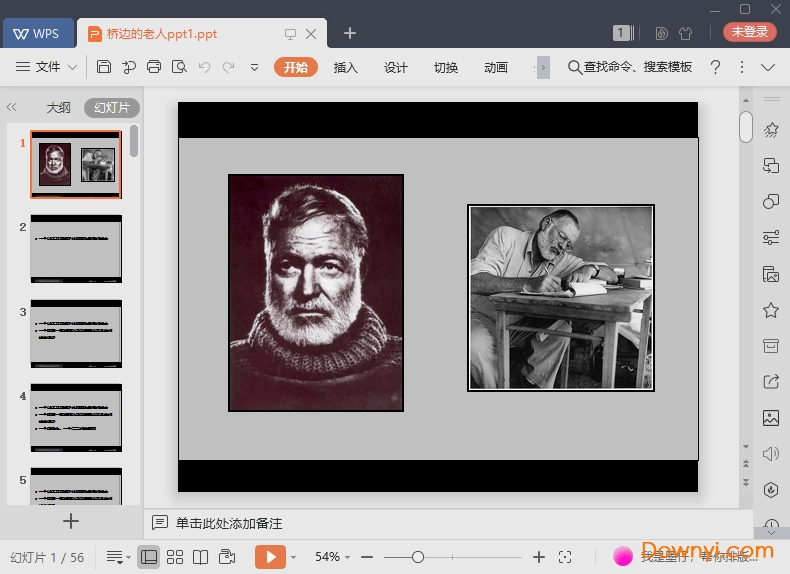Viewport: 790px width, 574px height.
Task: Click the star favorites icon in right sidebar
Action: point(770,310)
